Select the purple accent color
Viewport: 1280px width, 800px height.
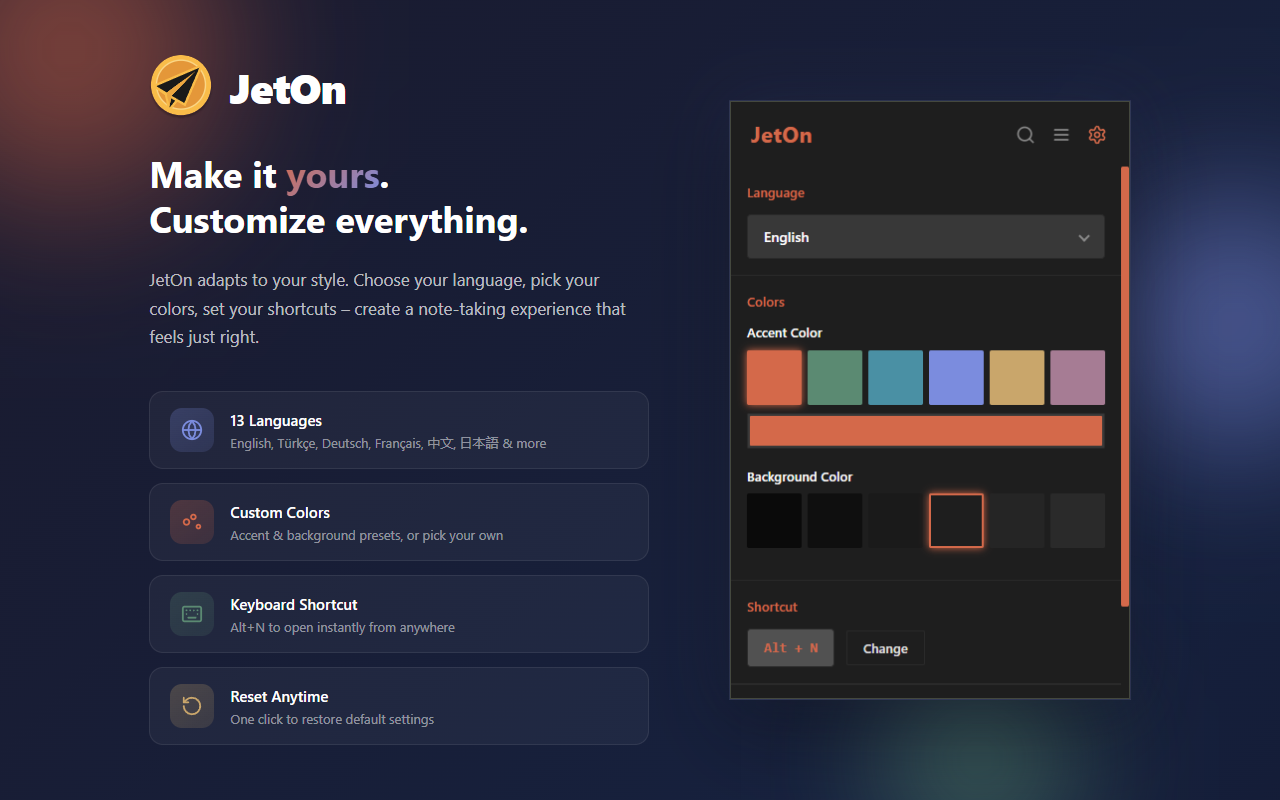[1077, 377]
